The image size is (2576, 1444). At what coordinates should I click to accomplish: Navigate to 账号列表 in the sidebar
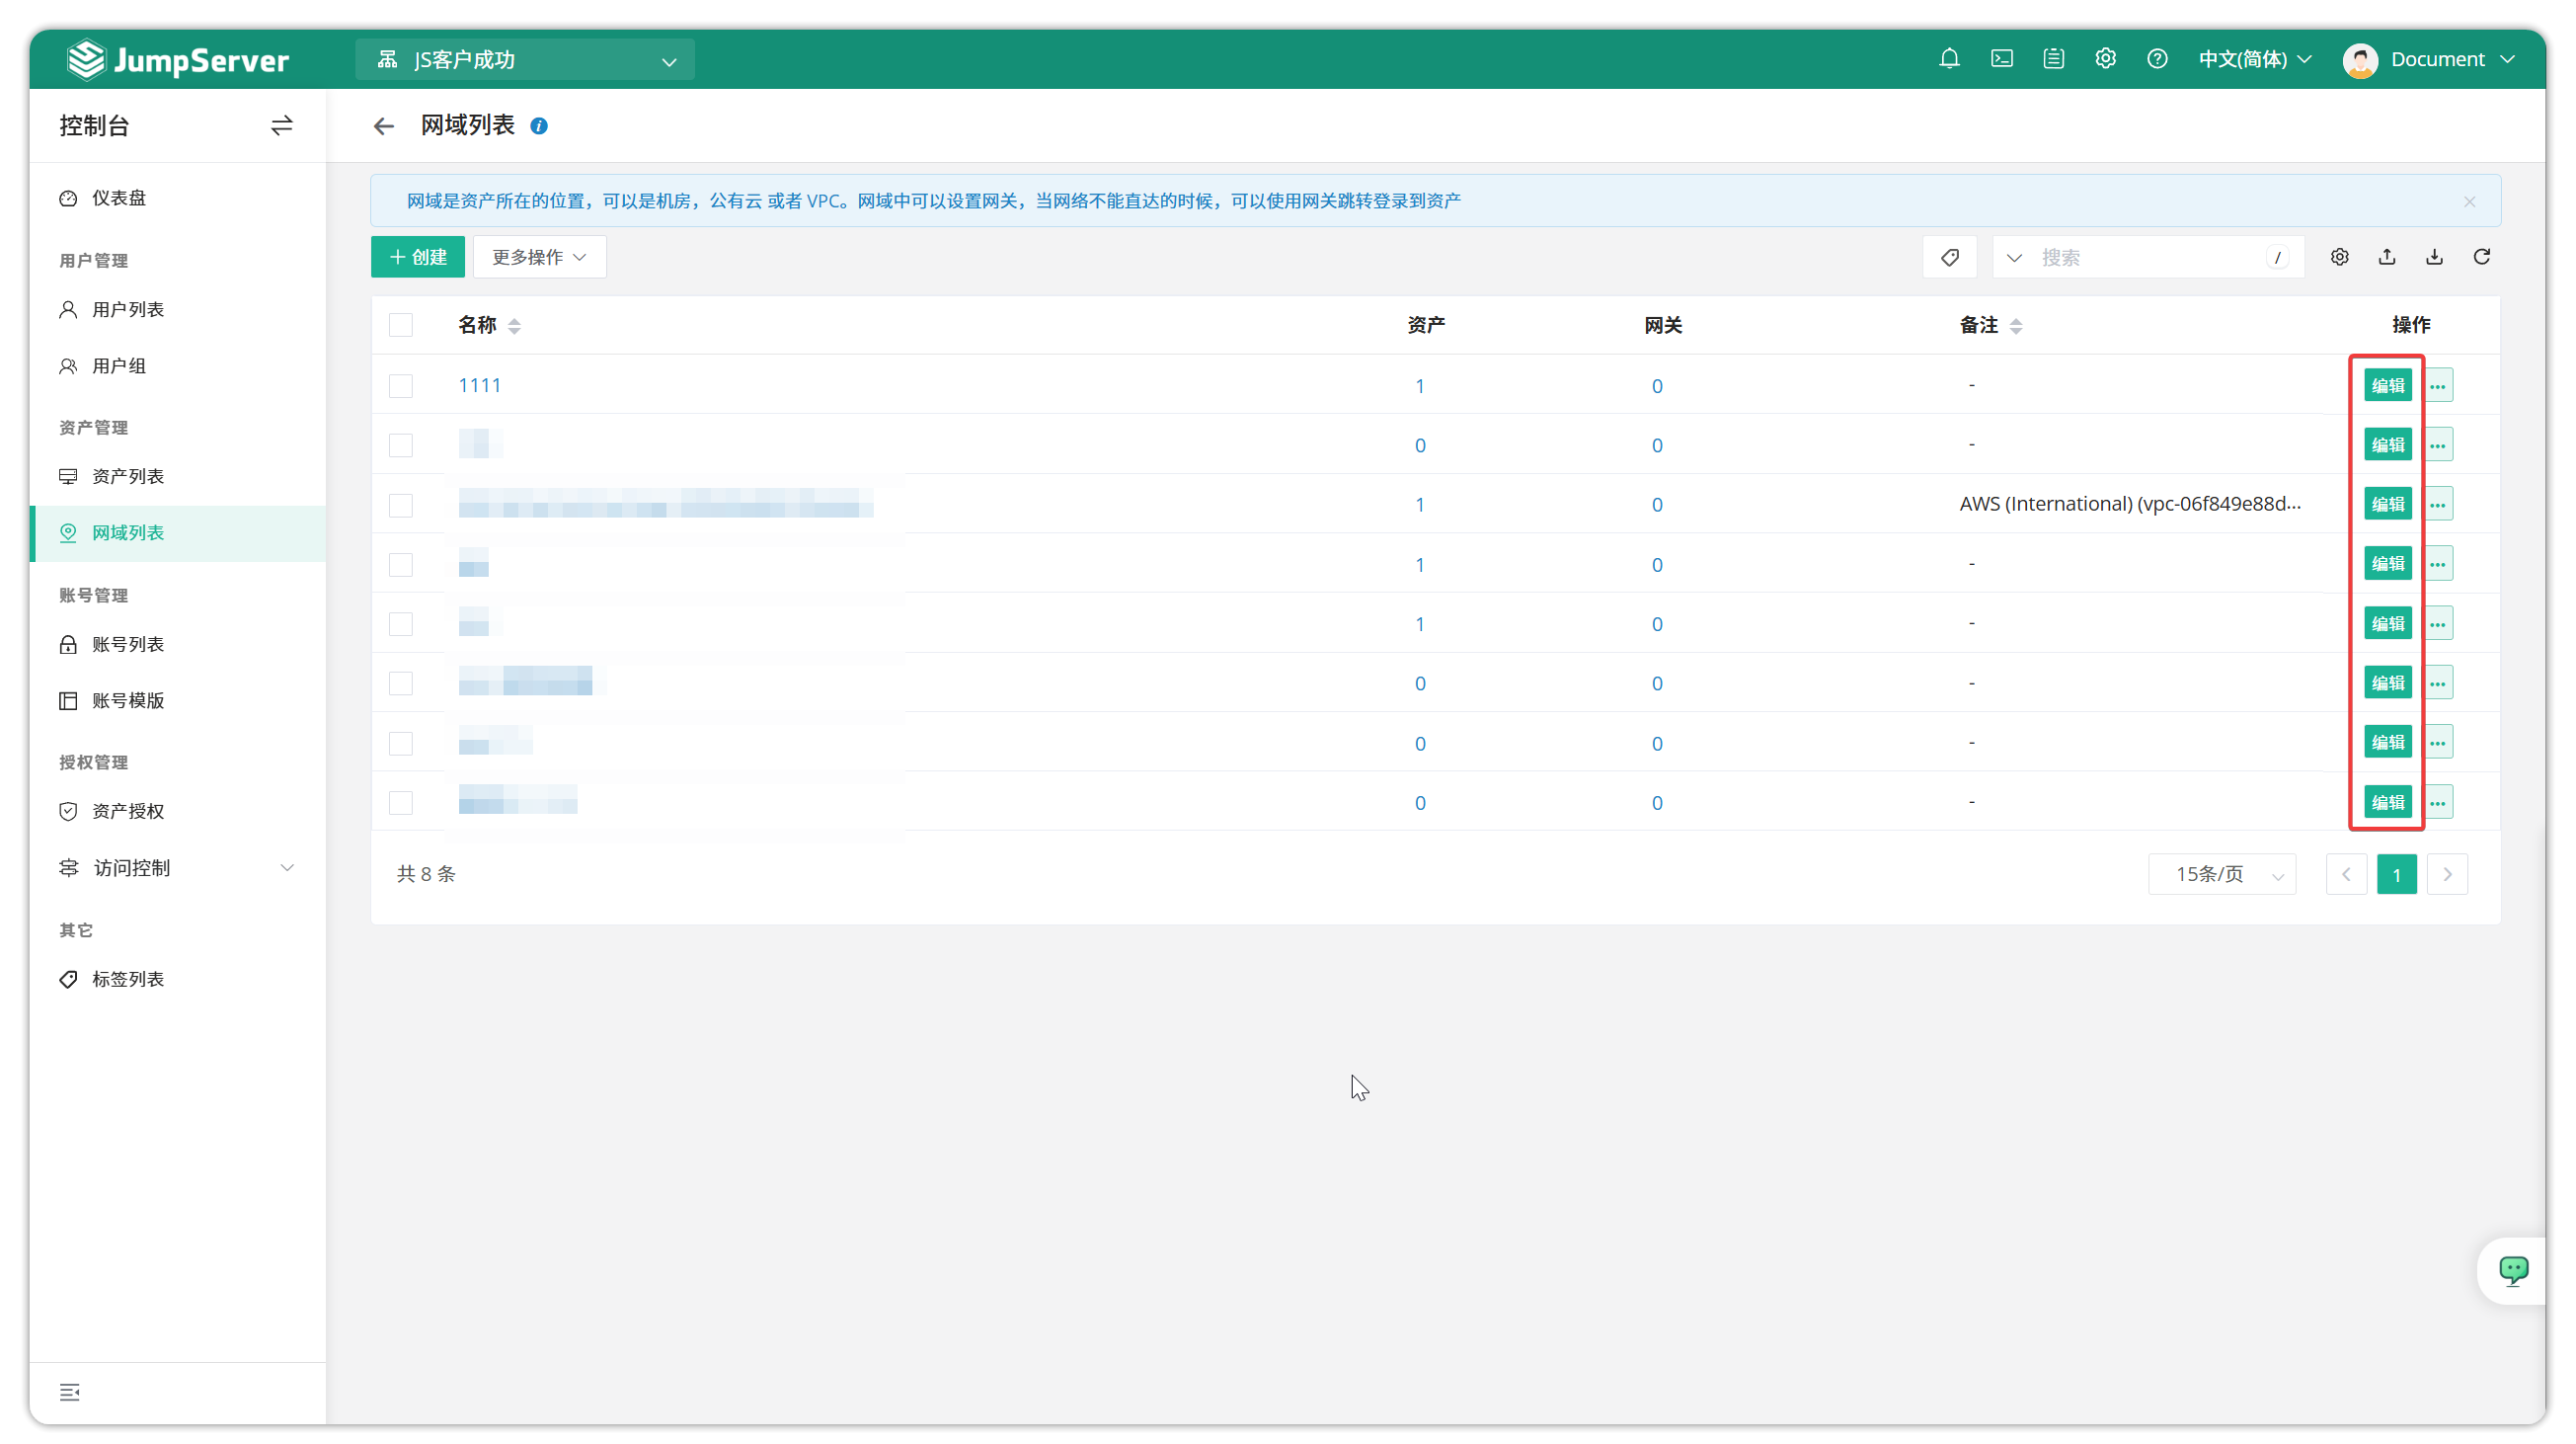click(127, 644)
